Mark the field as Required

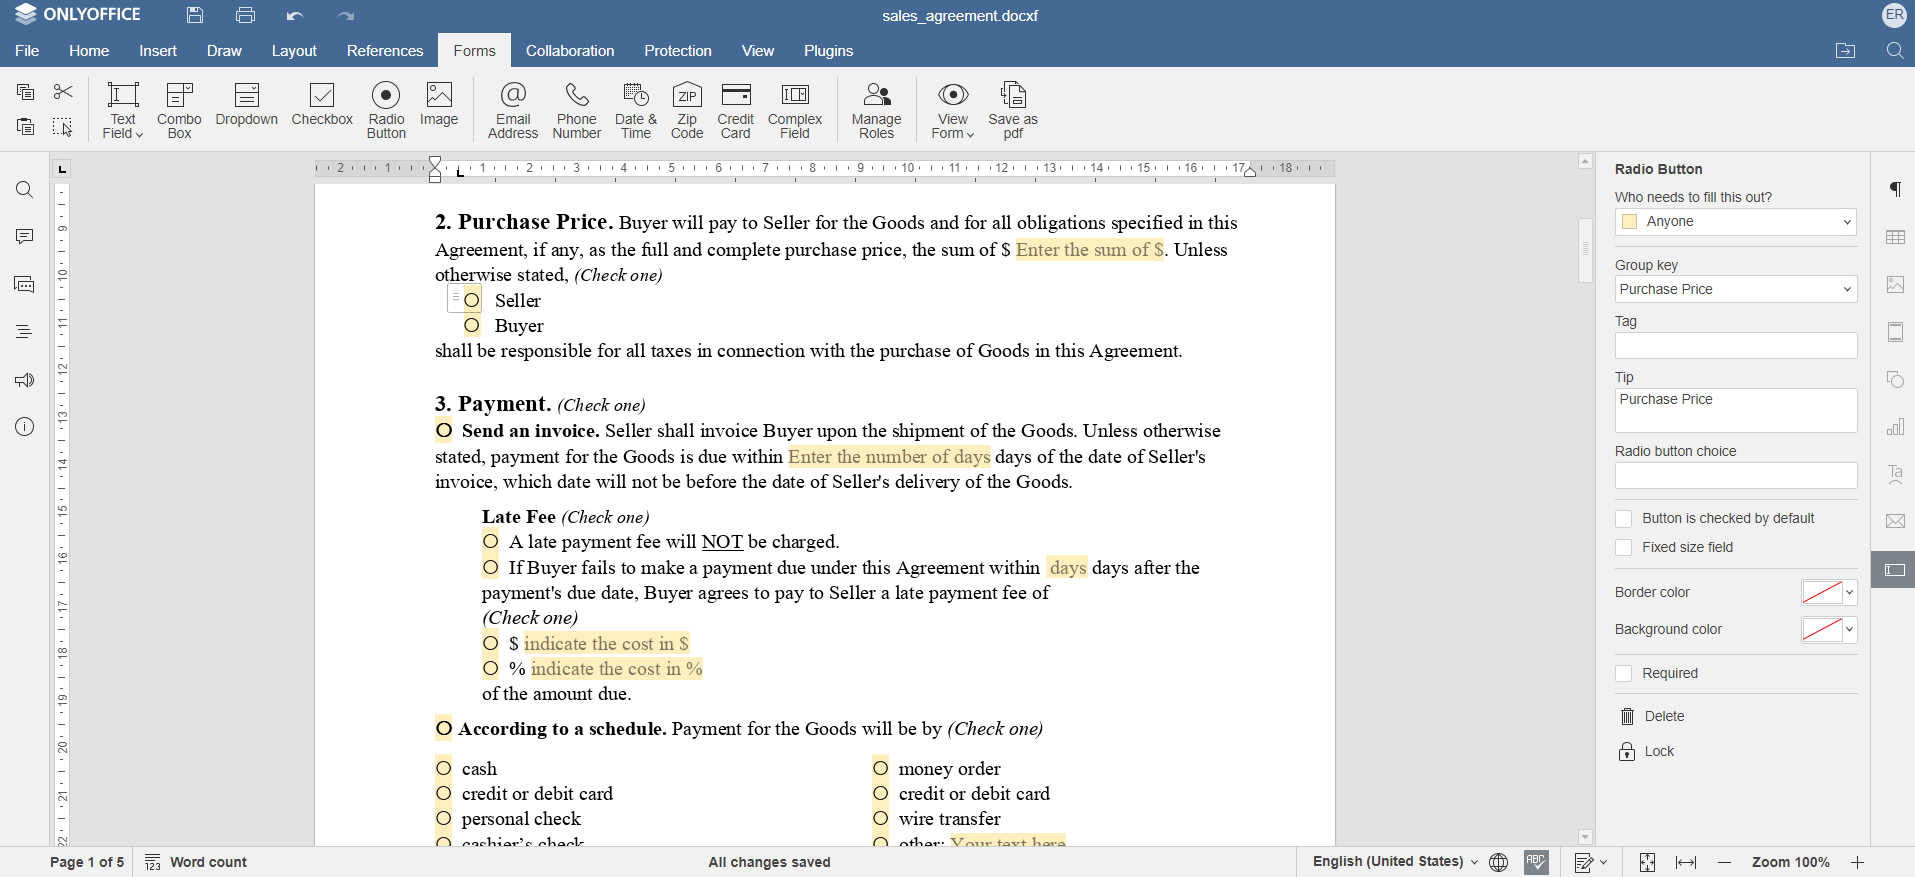click(1624, 674)
